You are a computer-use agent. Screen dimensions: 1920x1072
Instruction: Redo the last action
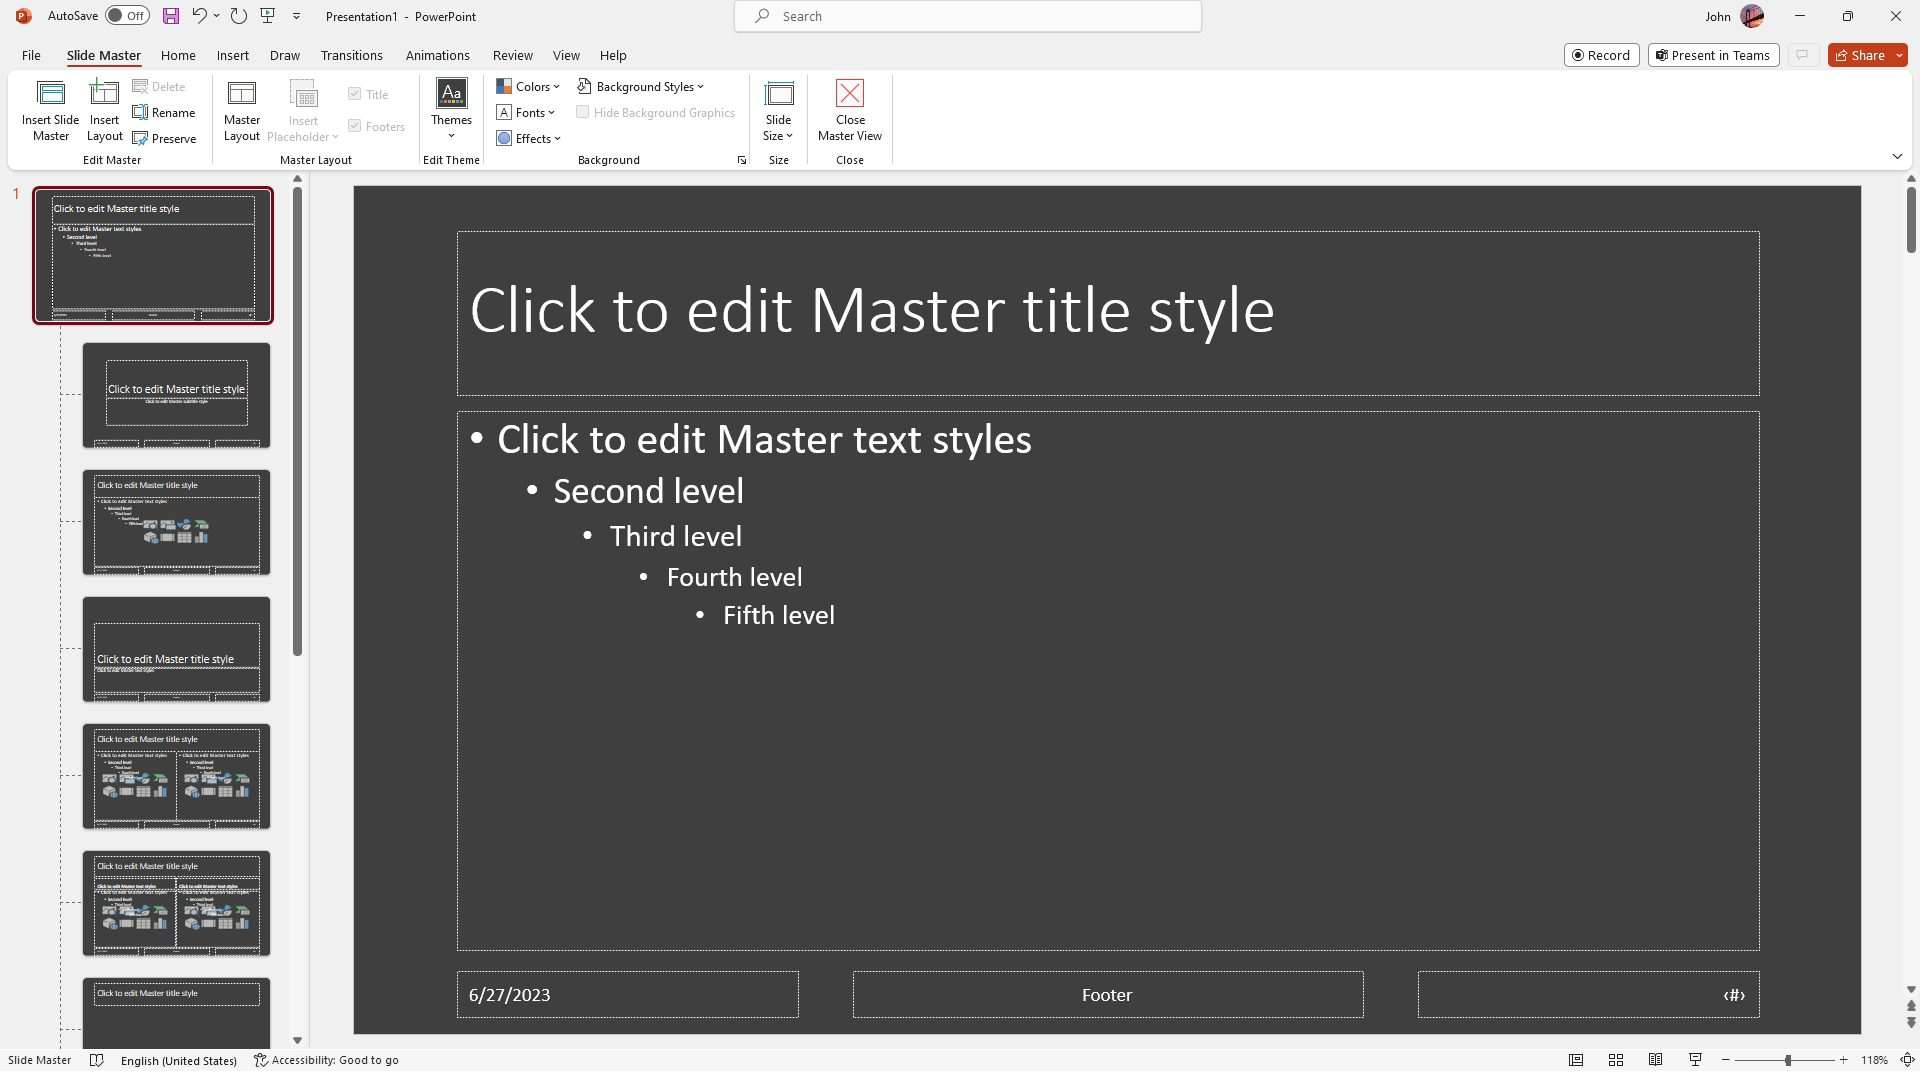[238, 16]
